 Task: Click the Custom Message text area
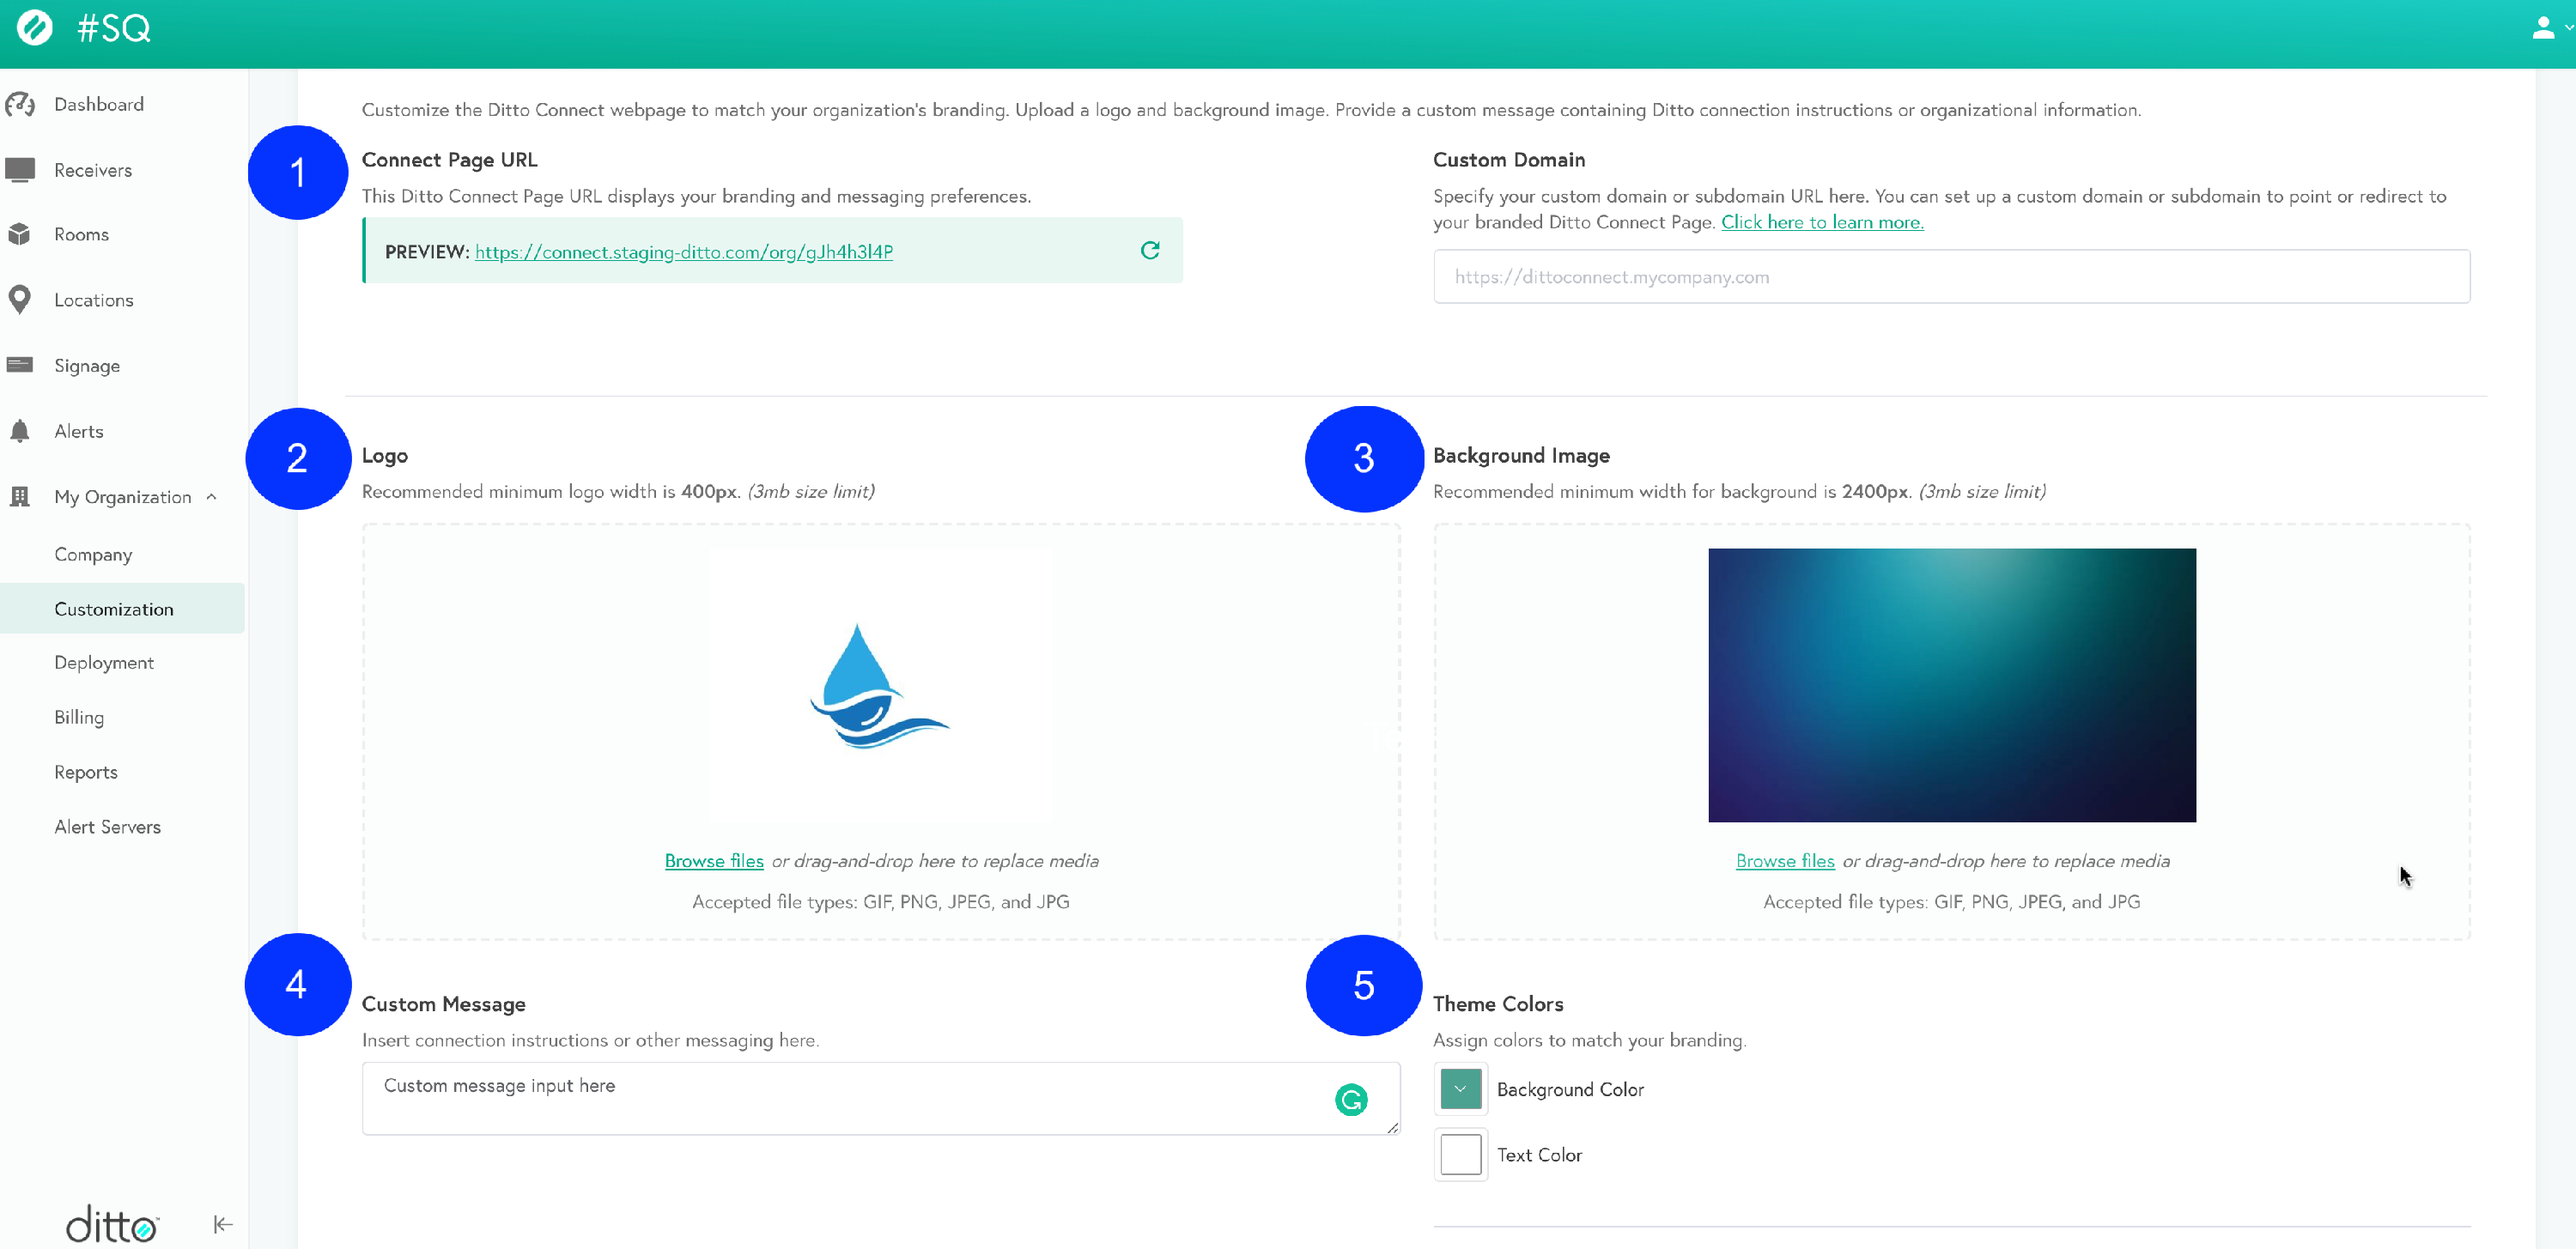click(881, 1099)
